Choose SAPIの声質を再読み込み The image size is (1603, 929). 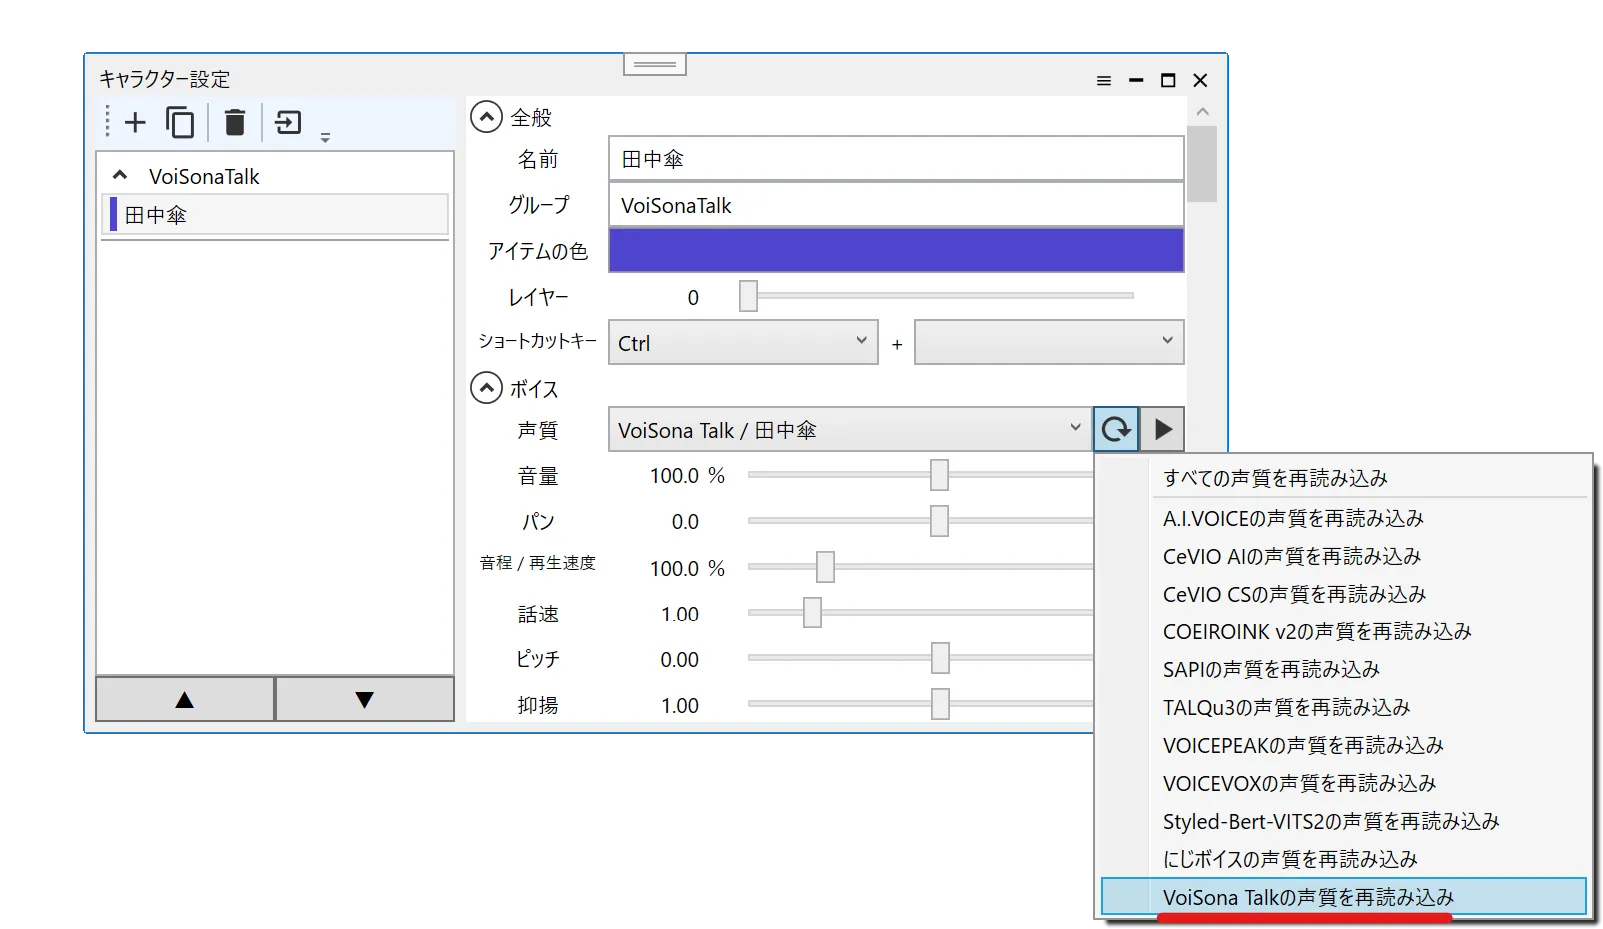pyautogui.click(x=1343, y=669)
